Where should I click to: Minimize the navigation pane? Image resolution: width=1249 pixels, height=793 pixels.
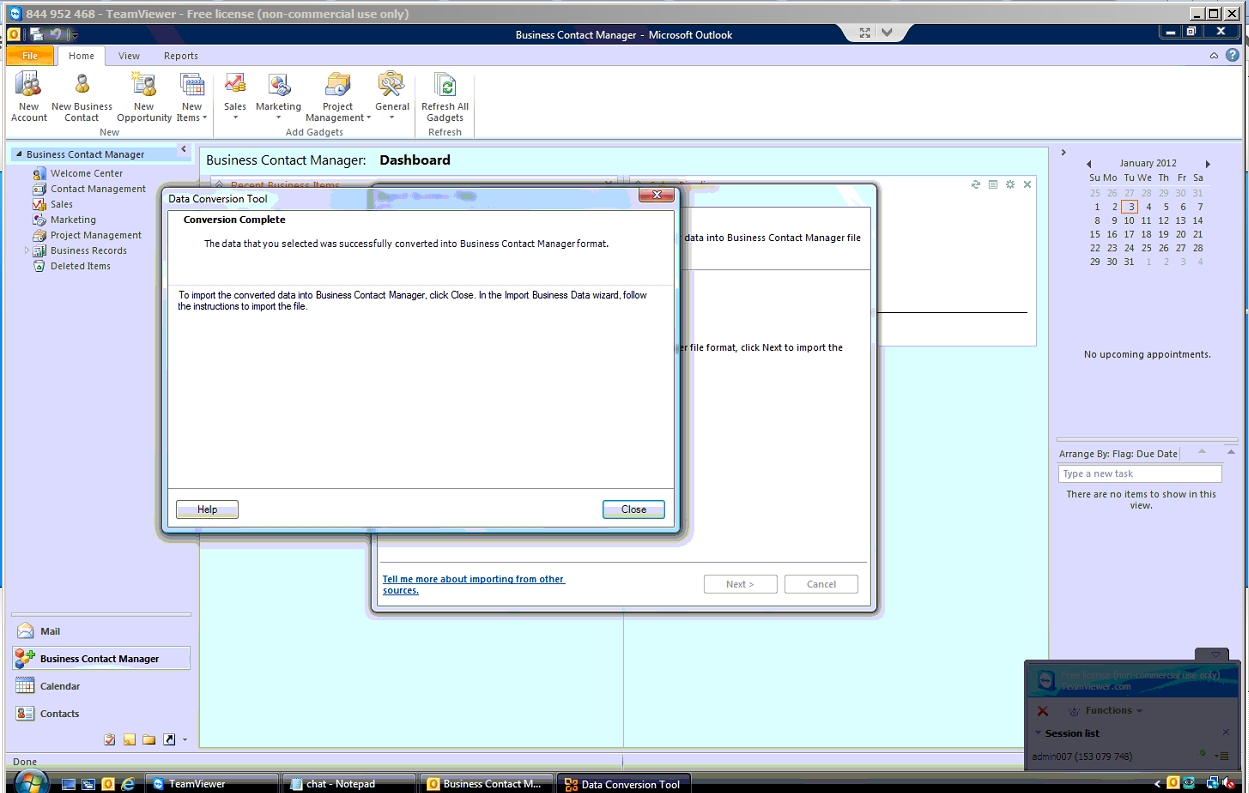coord(183,150)
